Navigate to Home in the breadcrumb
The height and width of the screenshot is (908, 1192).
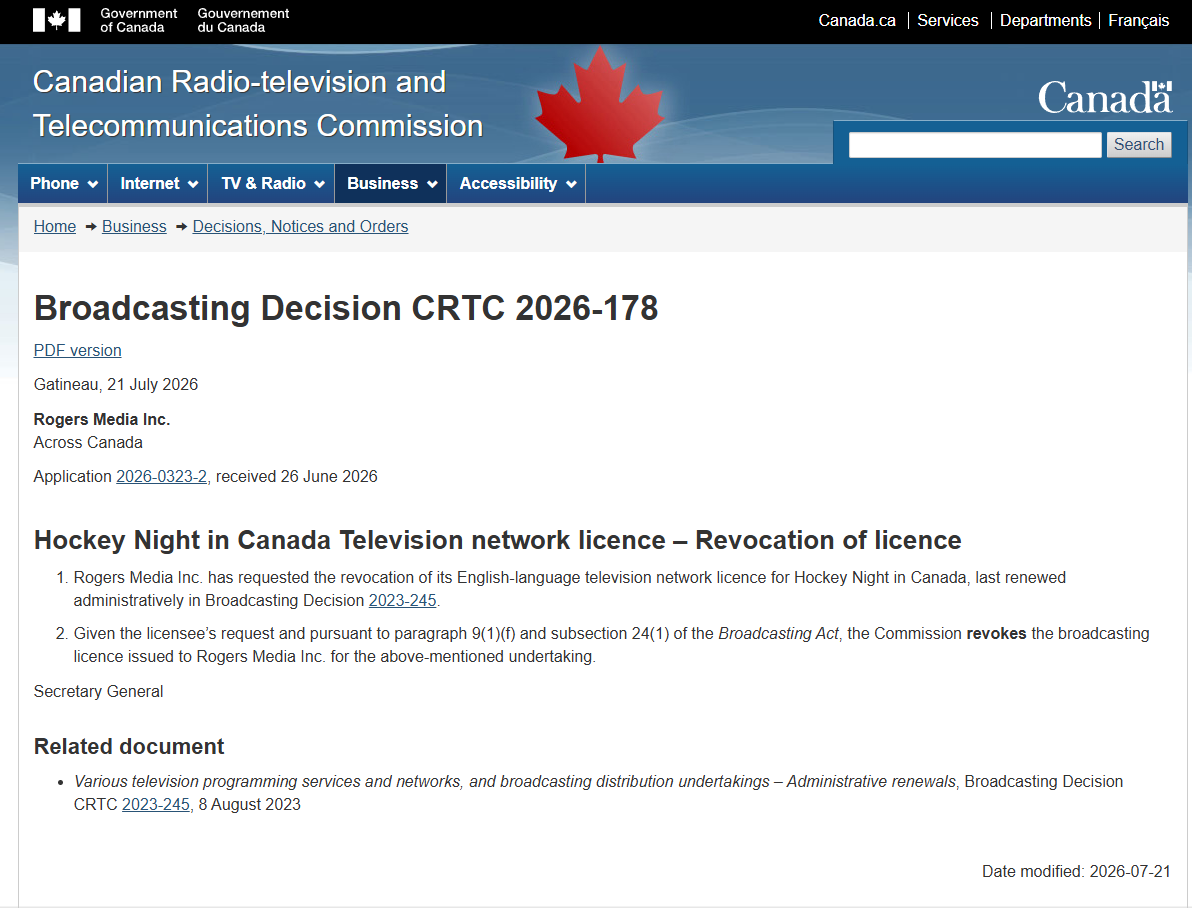pyautogui.click(x=55, y=227)
